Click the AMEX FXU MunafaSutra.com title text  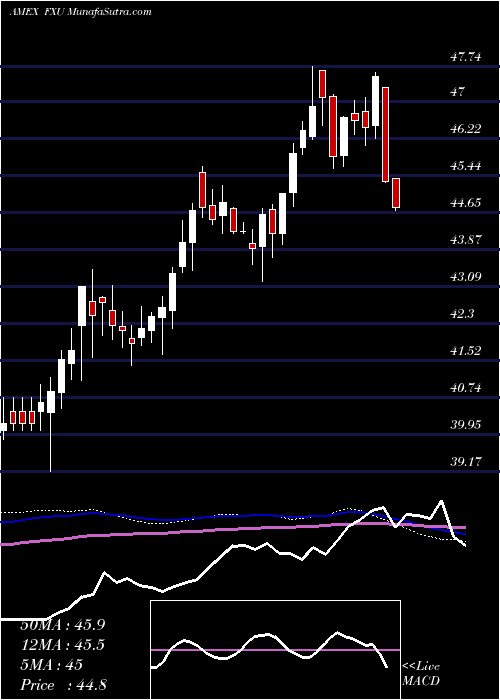pyautogui.click(x=80, y=12)
